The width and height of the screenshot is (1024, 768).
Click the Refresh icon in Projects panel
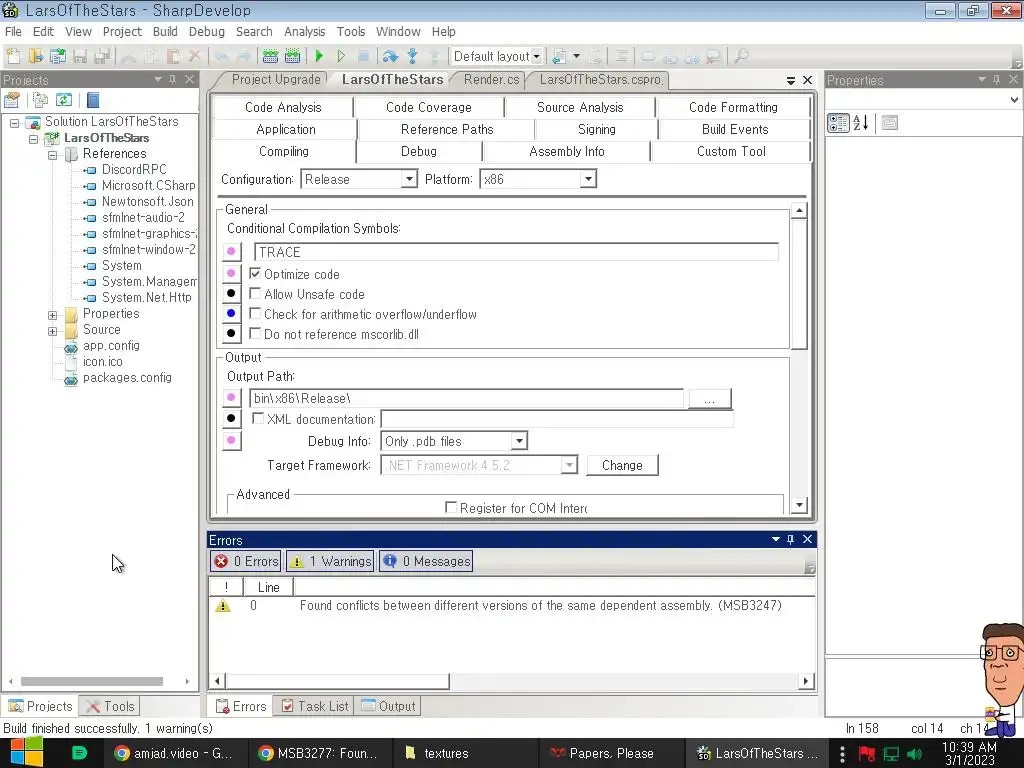click(x=63, y=100)
